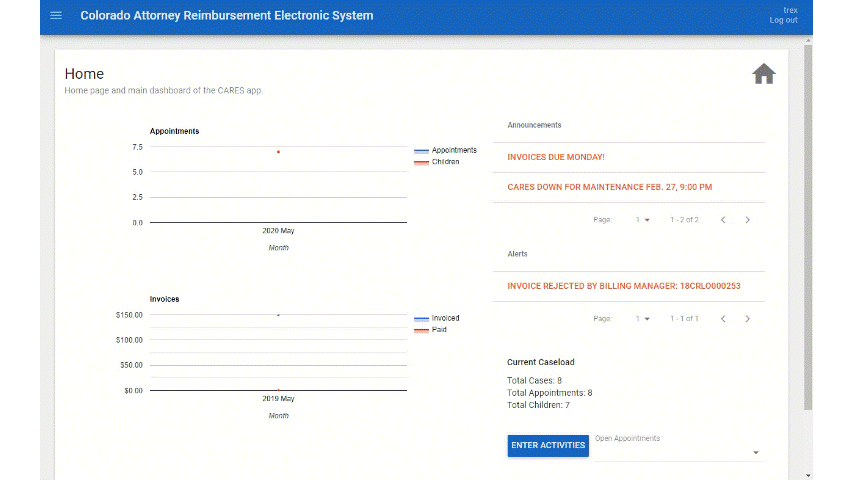Click the Invoices chart title
Viewport: 853px width, 480px height.
click(x=164, y=299)
